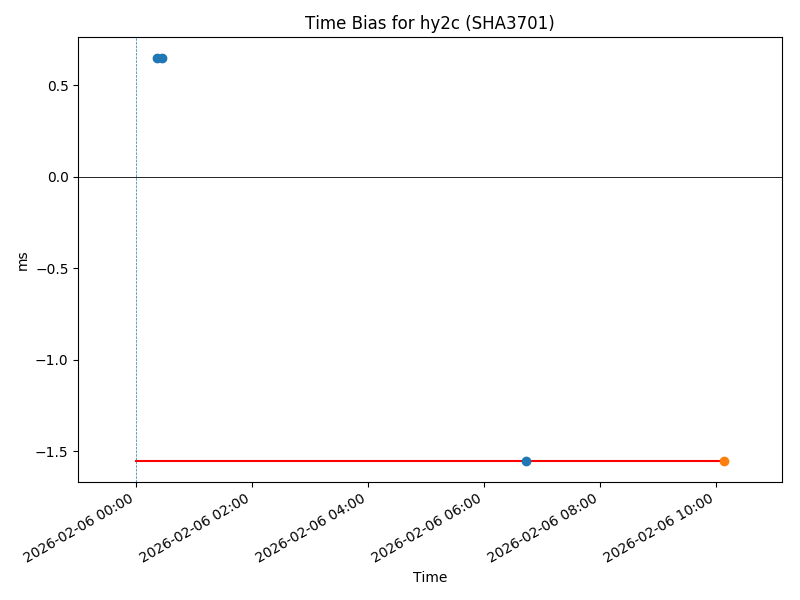Click the blue data point on red line
Screen dimensions: 800x600
526,461
